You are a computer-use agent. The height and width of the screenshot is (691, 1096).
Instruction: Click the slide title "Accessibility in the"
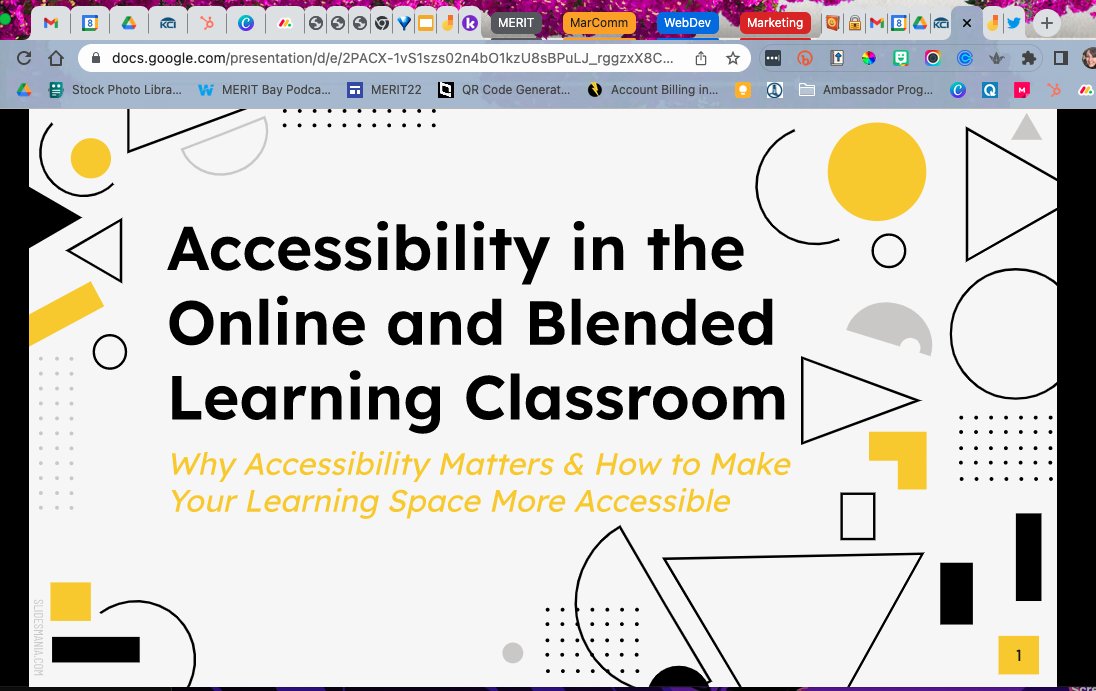pos(456,250)
